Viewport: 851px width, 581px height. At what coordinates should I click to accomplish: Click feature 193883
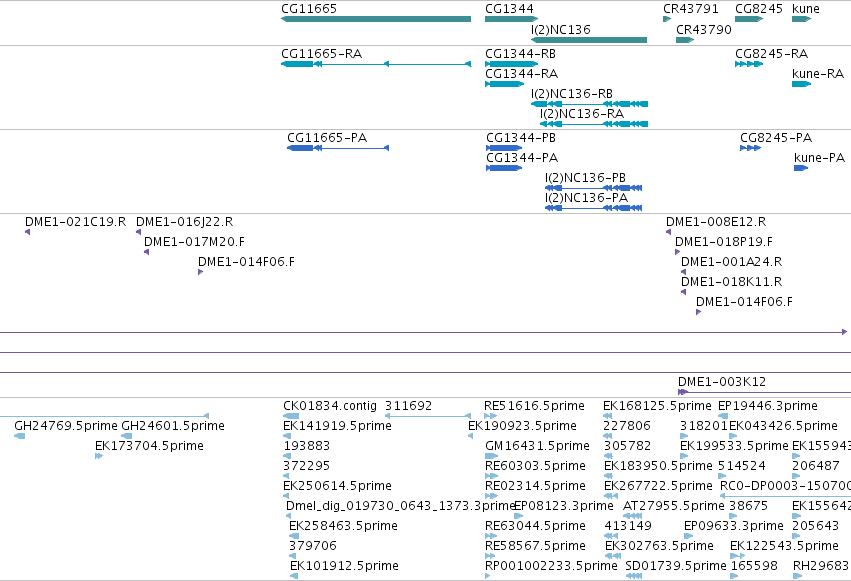point(306,446)
